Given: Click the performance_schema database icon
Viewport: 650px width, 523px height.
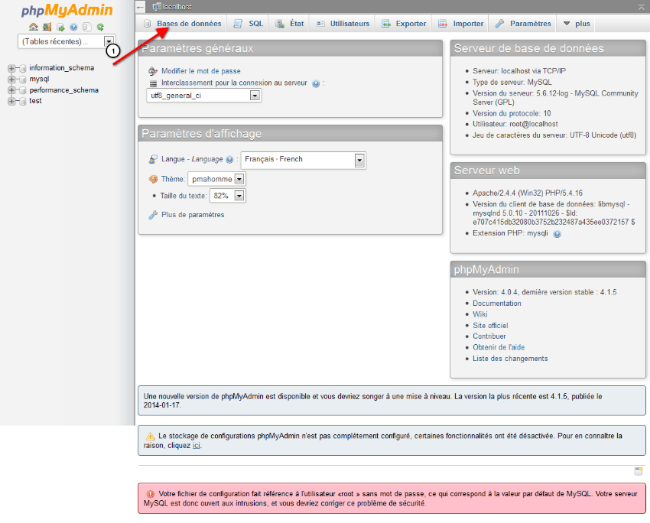Looking at the screenshot, I should pyautogui.click(x=23, y=90).
